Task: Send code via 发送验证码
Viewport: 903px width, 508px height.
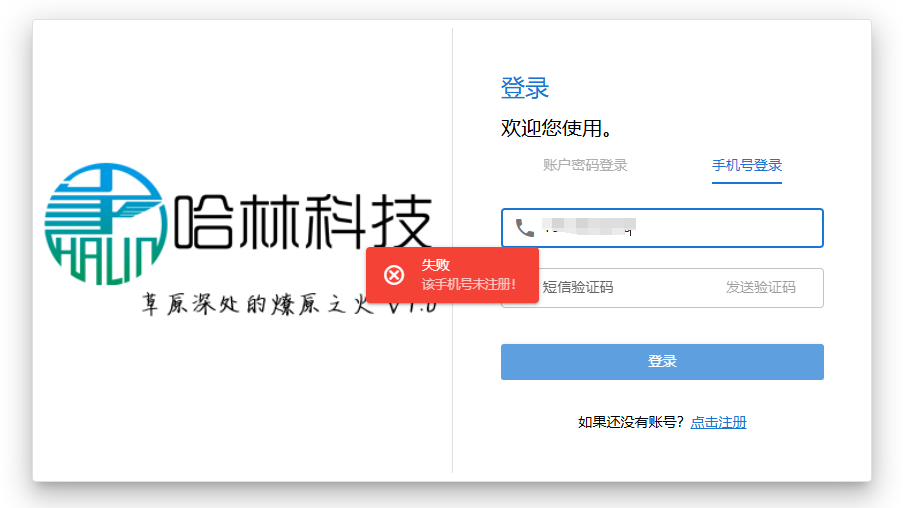Action: pos(760,287)
